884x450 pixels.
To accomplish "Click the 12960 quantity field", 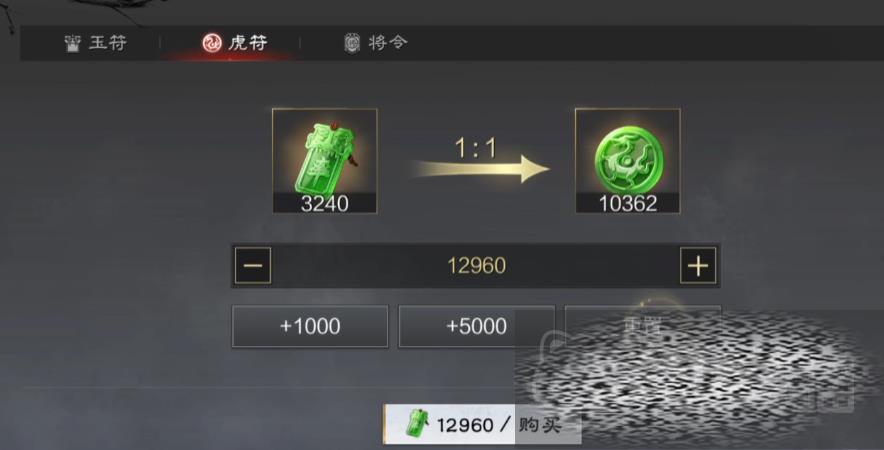I will [x=476, y=266].
